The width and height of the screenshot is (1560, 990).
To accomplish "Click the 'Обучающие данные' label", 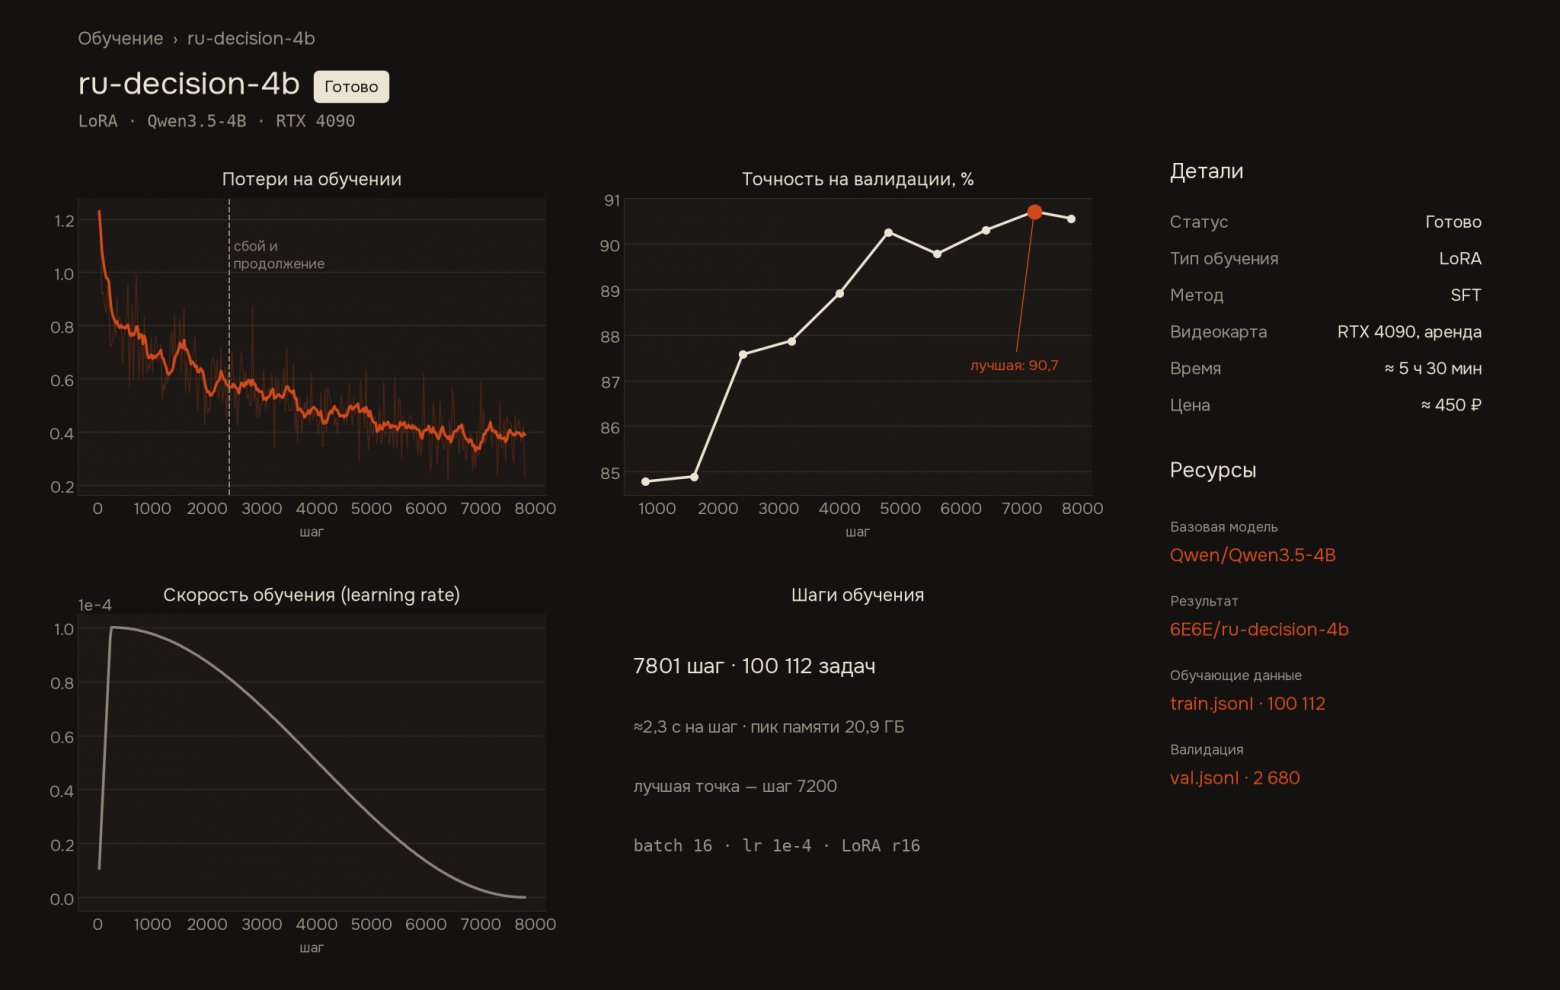I will [1236, 675].
